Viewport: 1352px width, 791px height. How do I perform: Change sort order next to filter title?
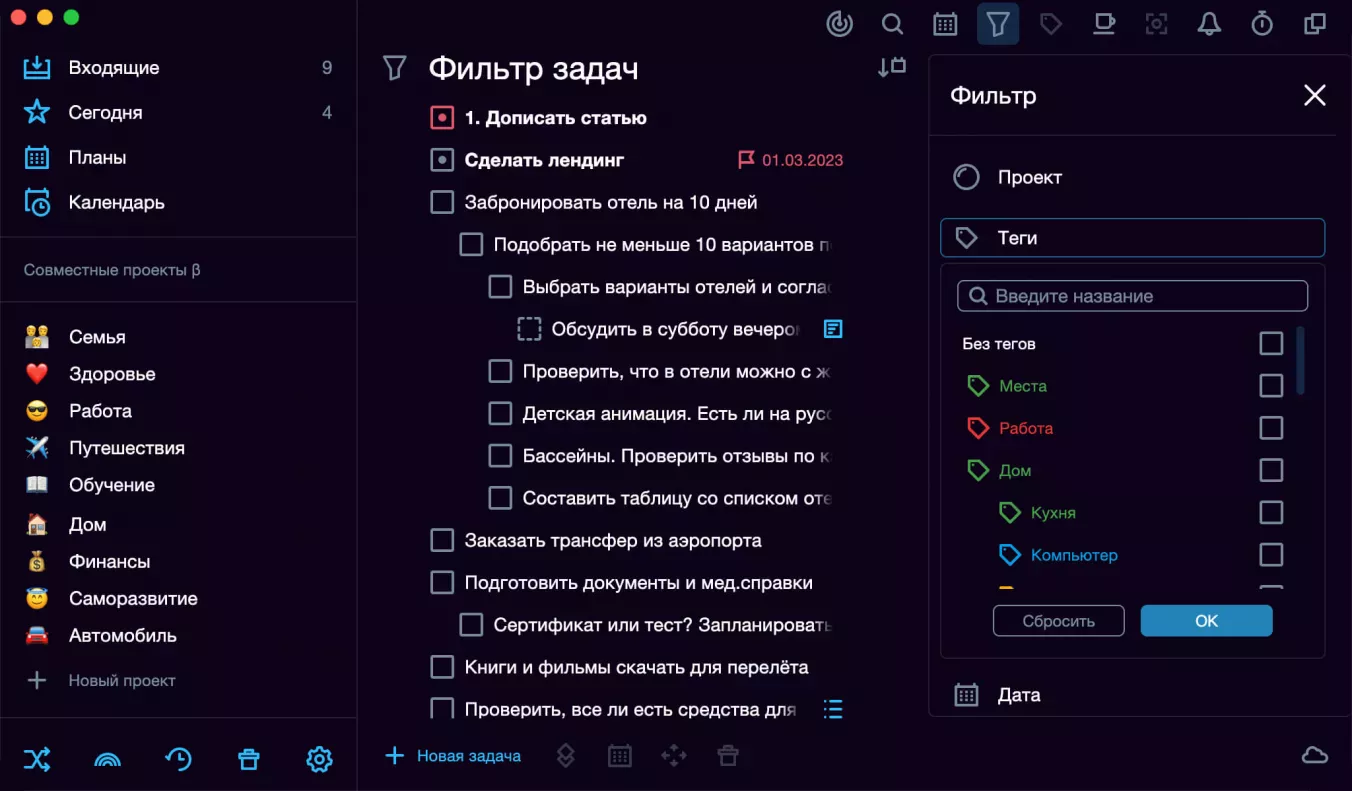892,67
